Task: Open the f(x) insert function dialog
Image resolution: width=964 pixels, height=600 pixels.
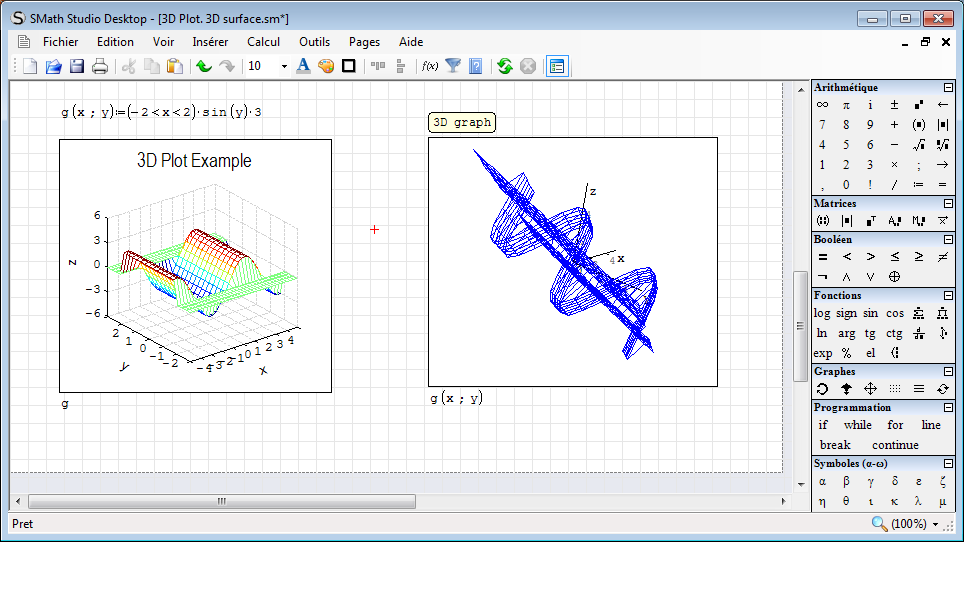Action: click(430, 66)
